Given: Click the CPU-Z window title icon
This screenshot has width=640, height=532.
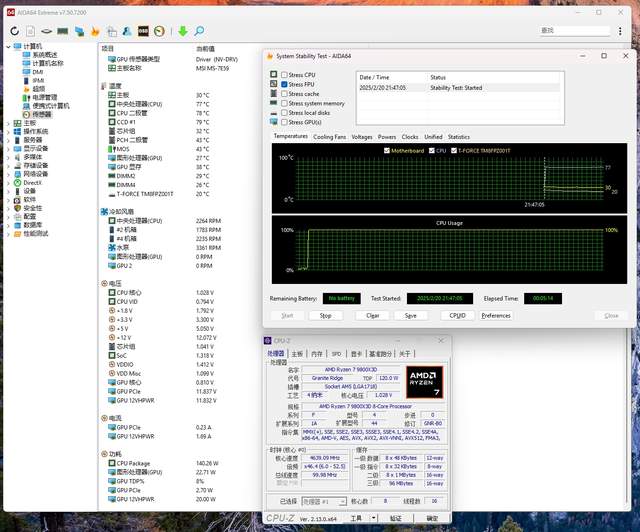Looking at the screenshot, I should 268,341.
